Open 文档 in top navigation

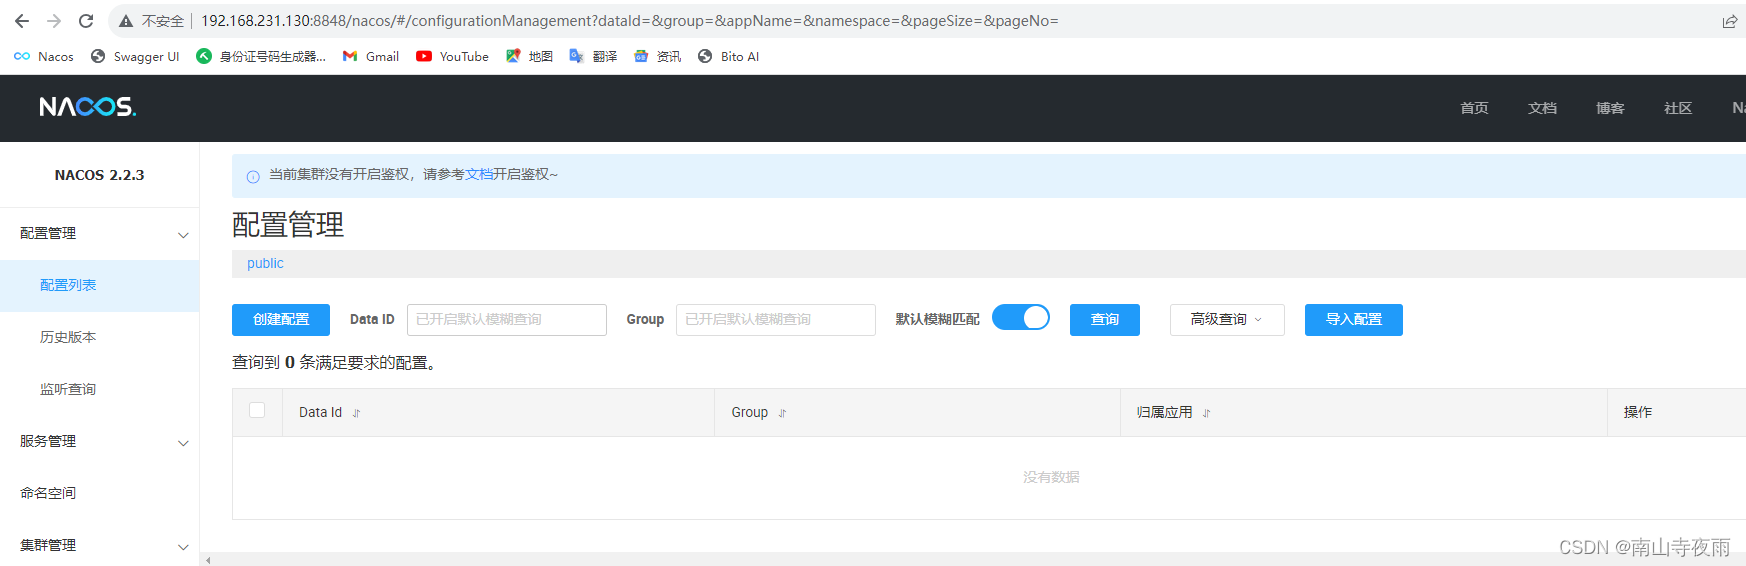1542,108
